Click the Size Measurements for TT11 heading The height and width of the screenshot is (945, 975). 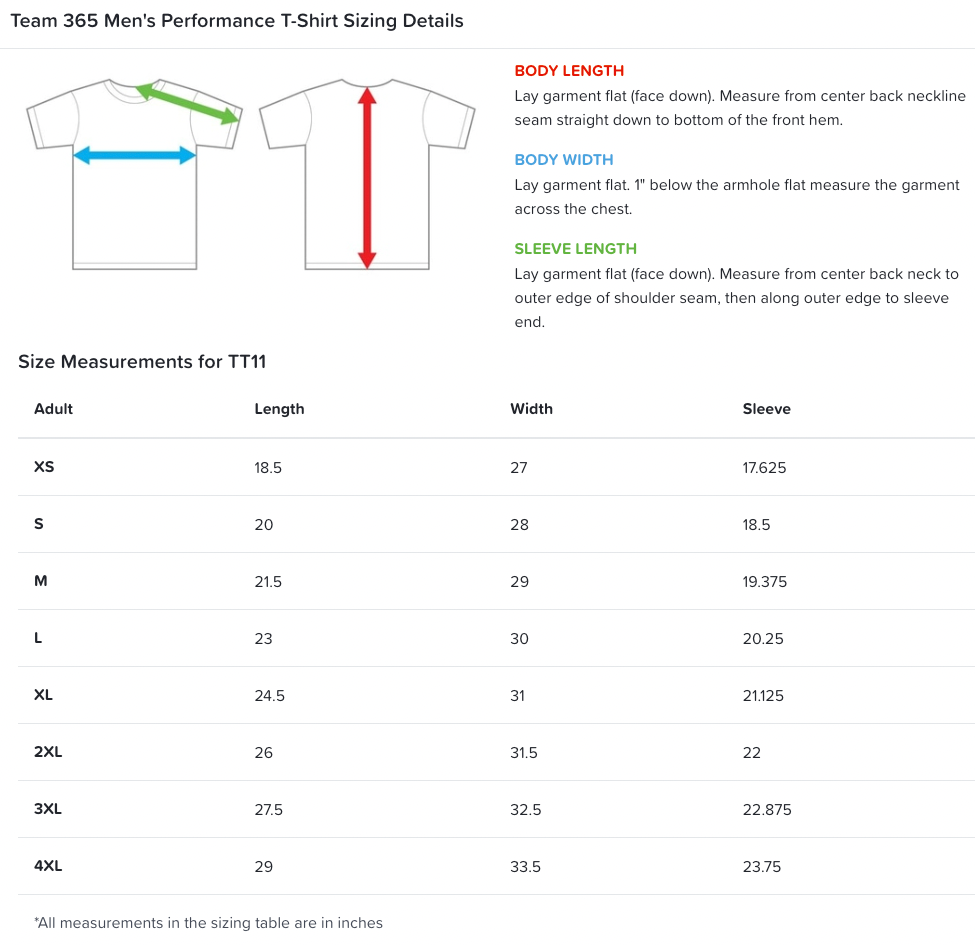[142, 362]
